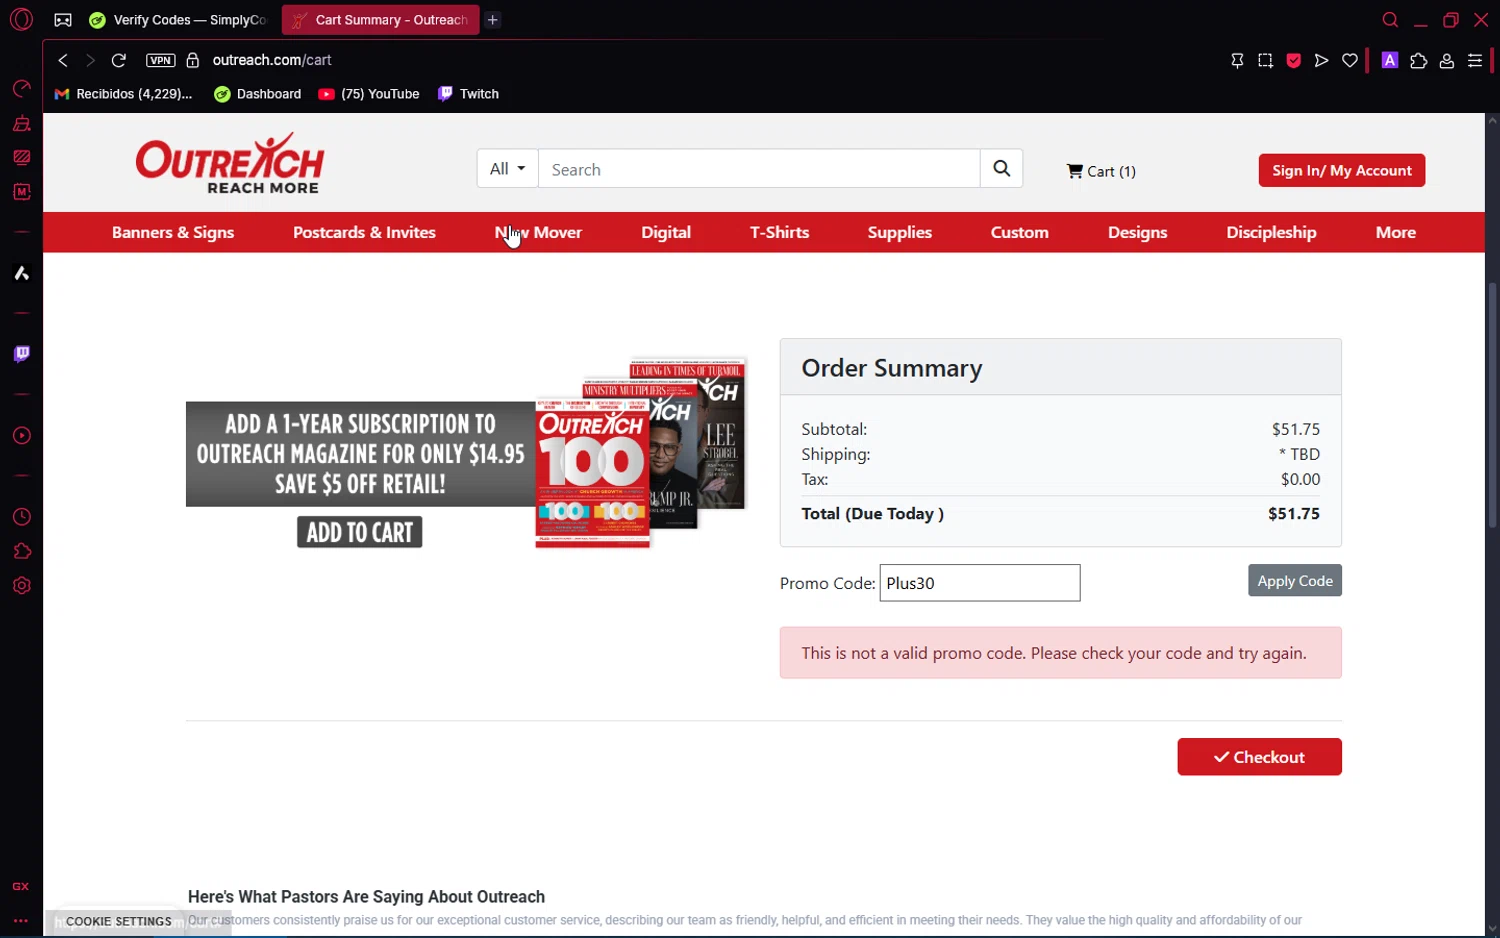Click the magnifying glass search button
This screenshot has height=938, width=1500.
click(1001, 169)
